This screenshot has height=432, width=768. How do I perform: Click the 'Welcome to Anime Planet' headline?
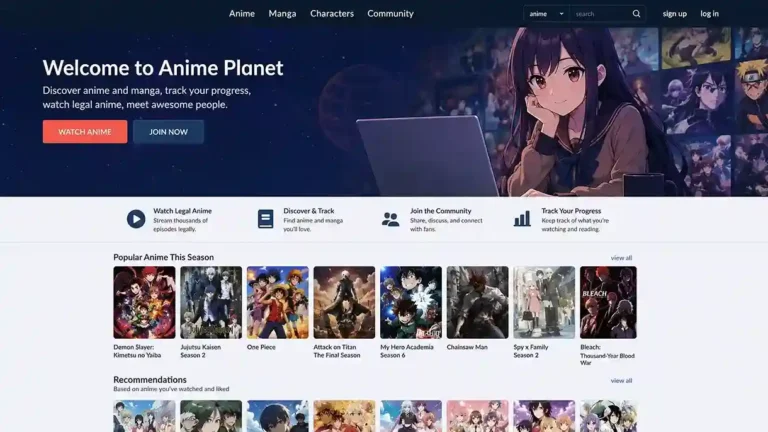(163, 68)
